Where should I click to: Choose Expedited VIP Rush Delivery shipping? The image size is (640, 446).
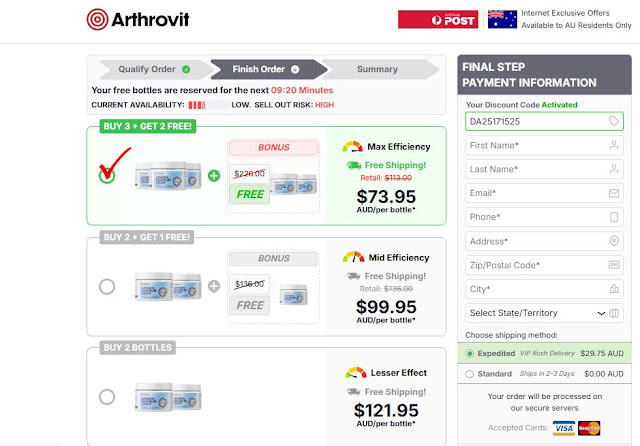[471, 353]
